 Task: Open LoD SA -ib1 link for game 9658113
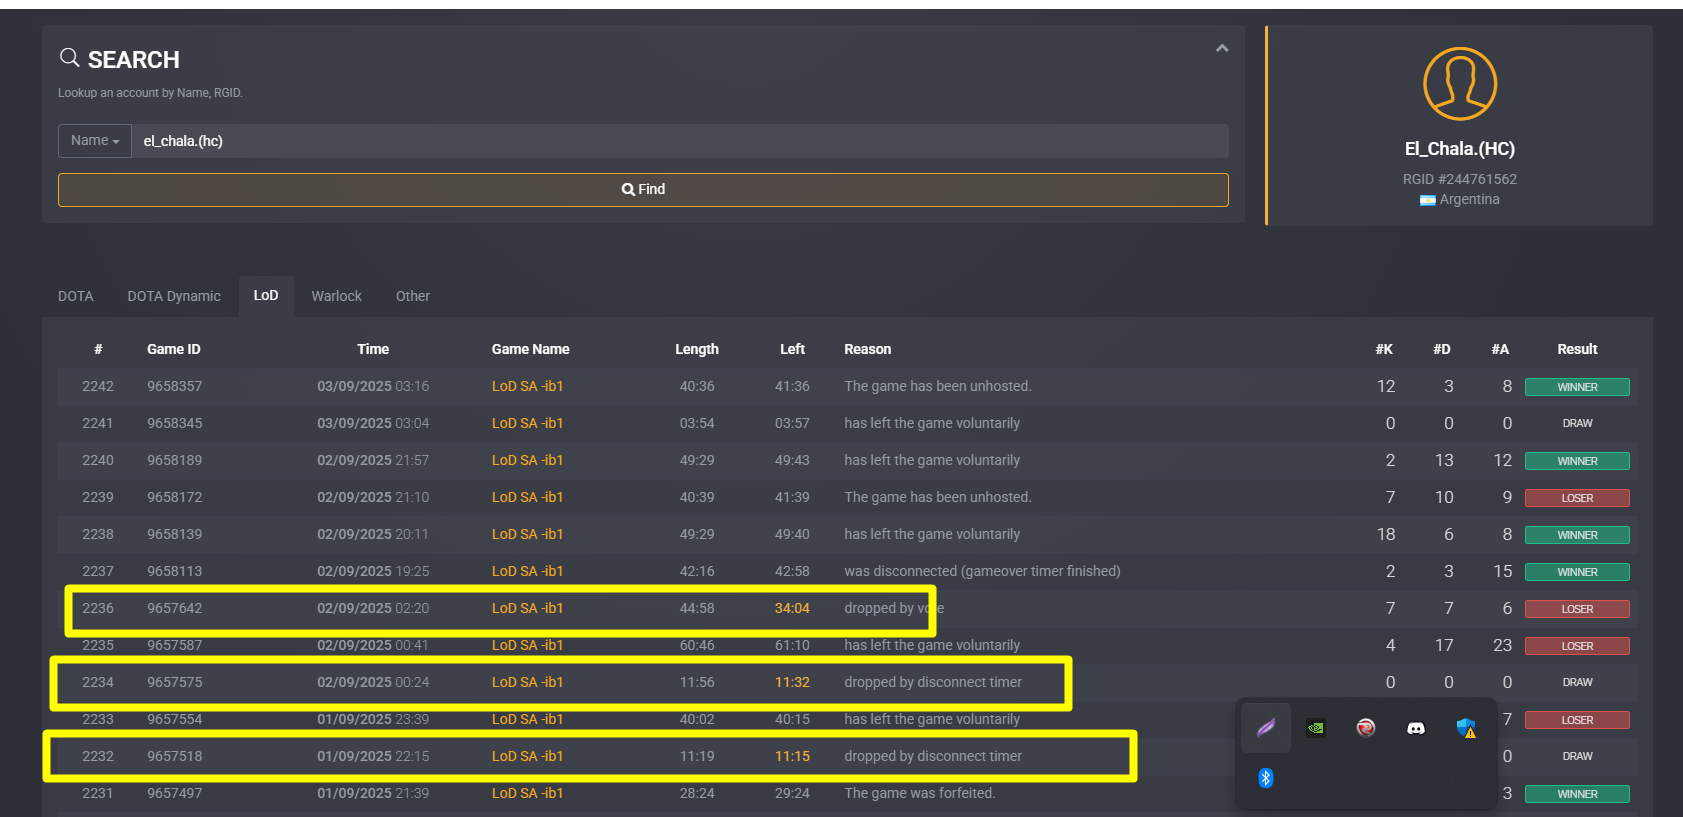[x=528, y=571]
